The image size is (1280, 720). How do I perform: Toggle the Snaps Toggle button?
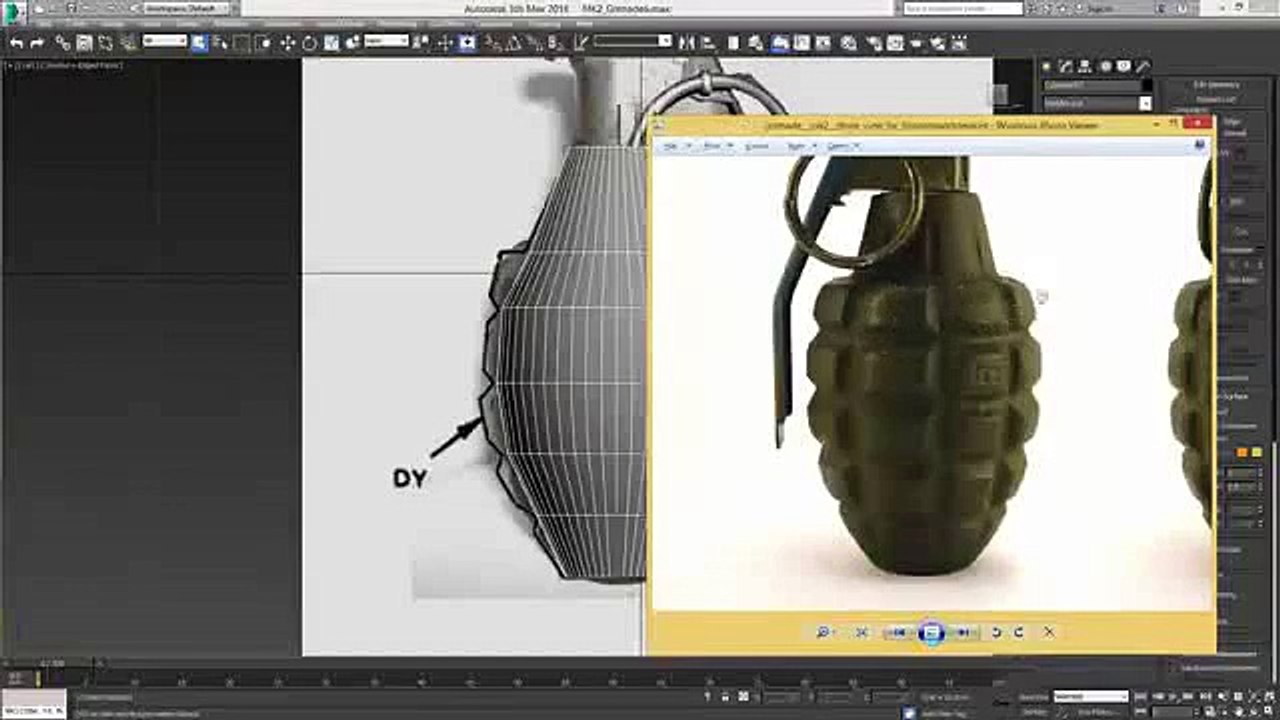click(493, 43)
